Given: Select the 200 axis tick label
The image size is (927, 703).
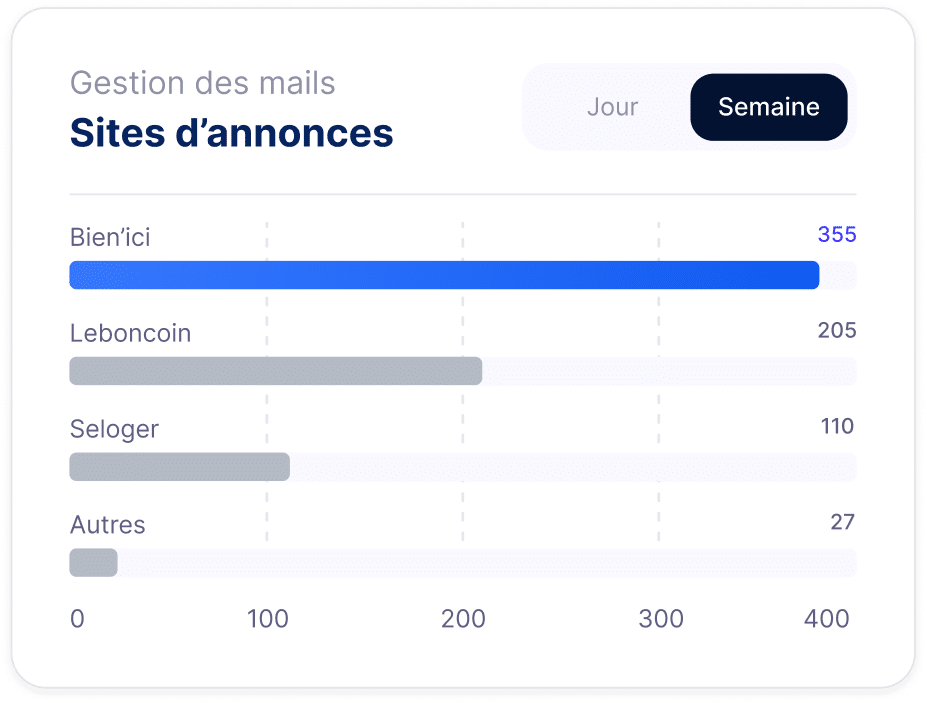Looking at the screenshot, I should [463, 619].
